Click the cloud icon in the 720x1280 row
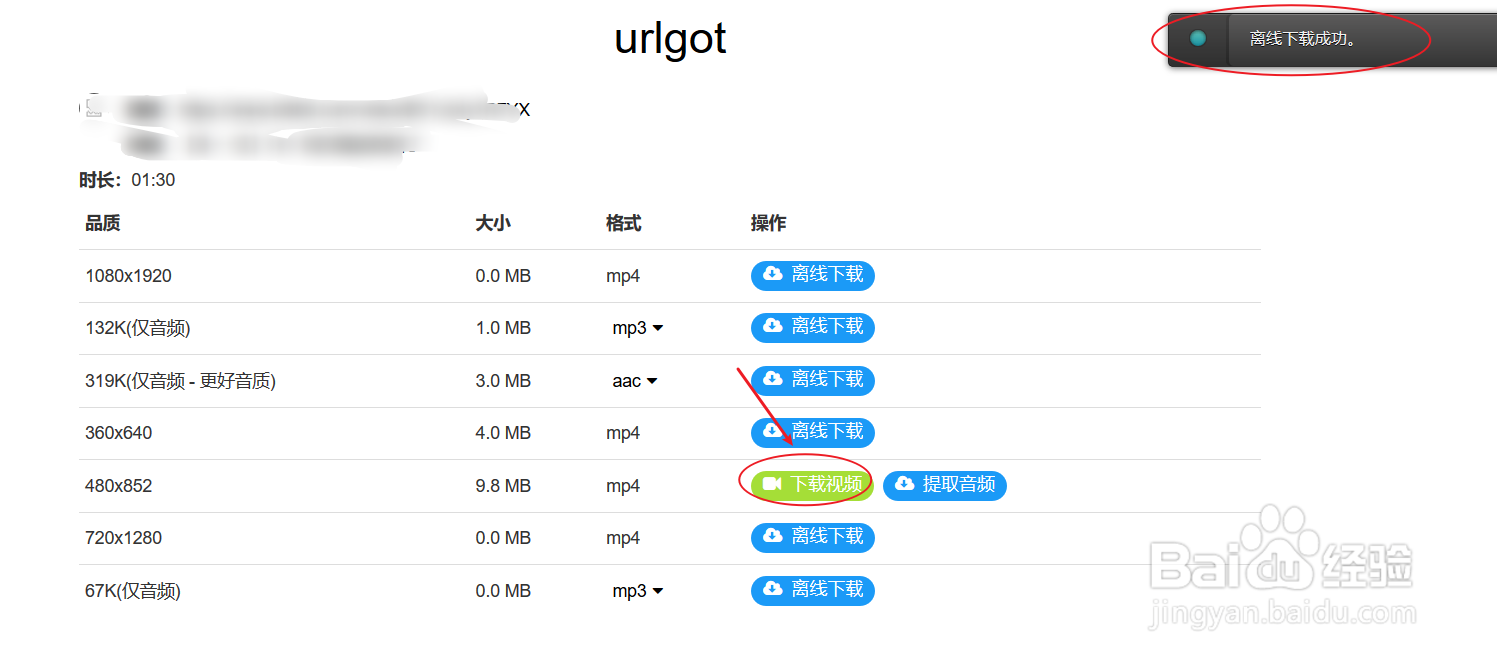This screenshot has height=664, width=1497. pyautogui.click(x=772, y=537)
